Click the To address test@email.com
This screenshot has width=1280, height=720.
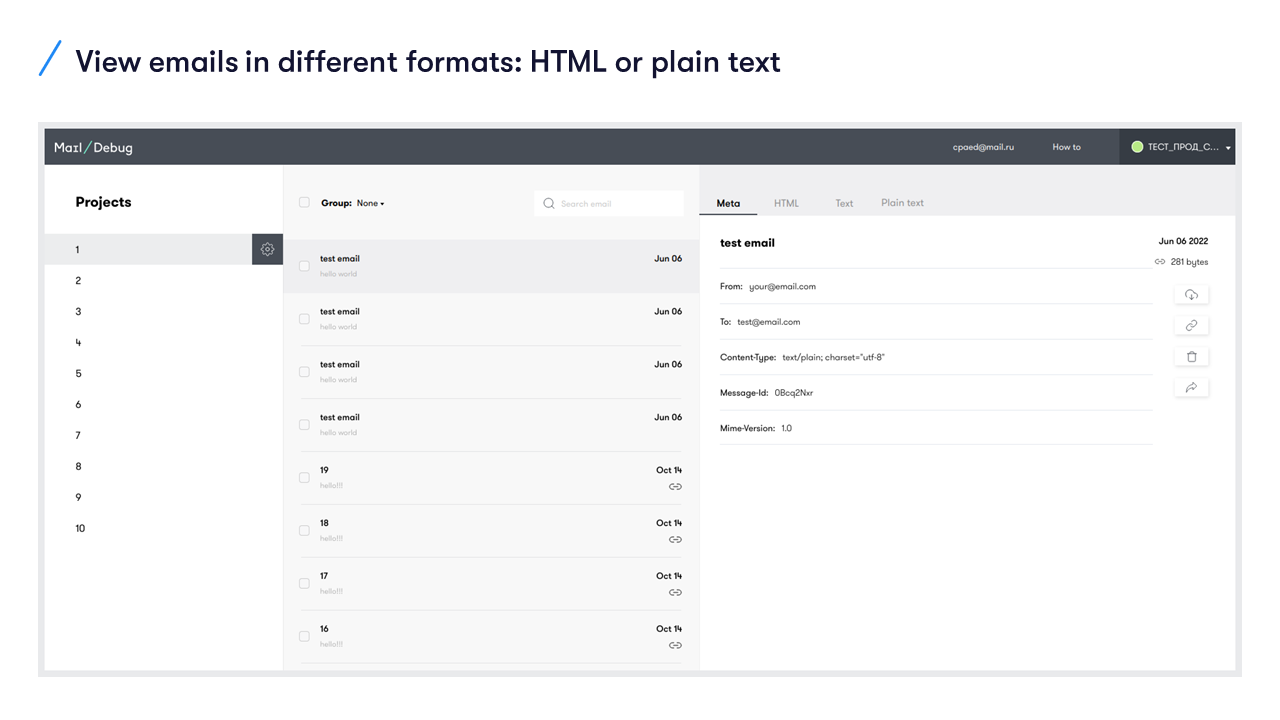click(x=768, y=322)
